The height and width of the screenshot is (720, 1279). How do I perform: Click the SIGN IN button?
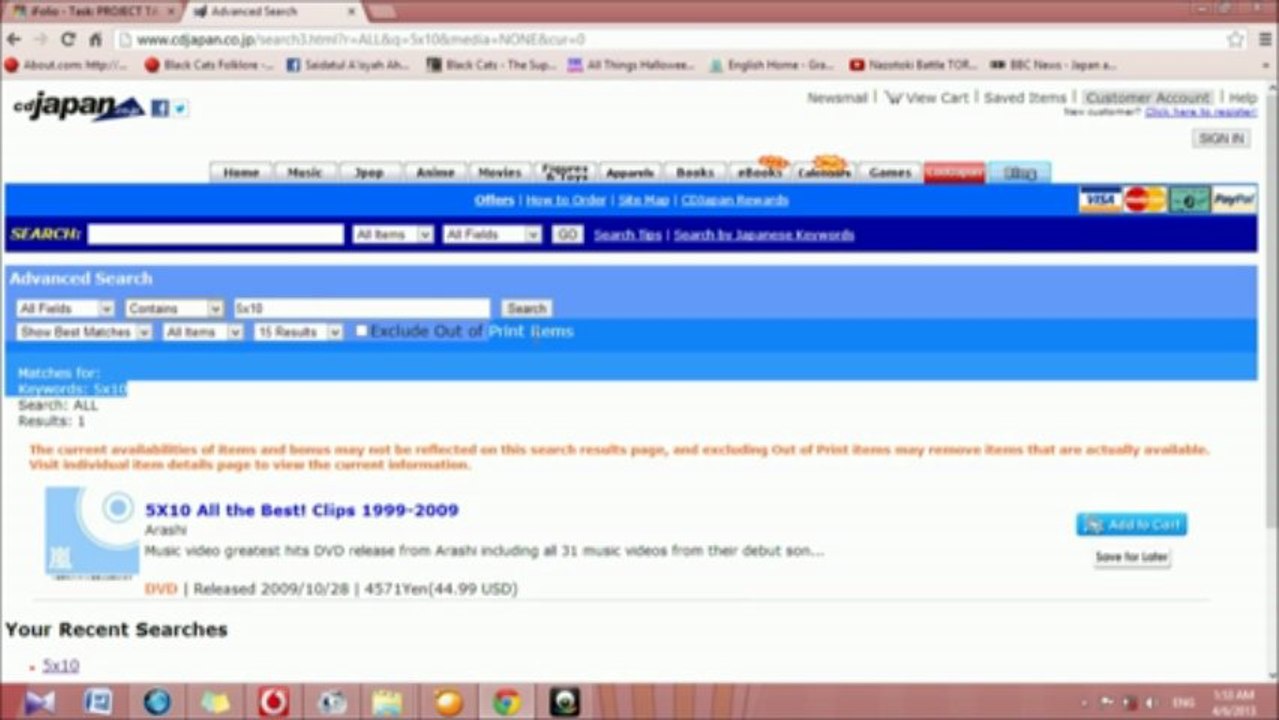1221,139
